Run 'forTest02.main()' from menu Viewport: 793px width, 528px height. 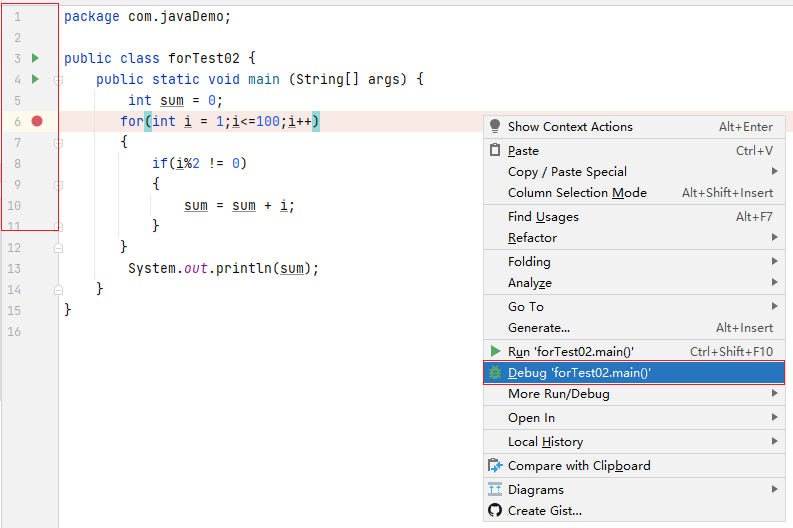pyautogui.click(x=634, y=351)
